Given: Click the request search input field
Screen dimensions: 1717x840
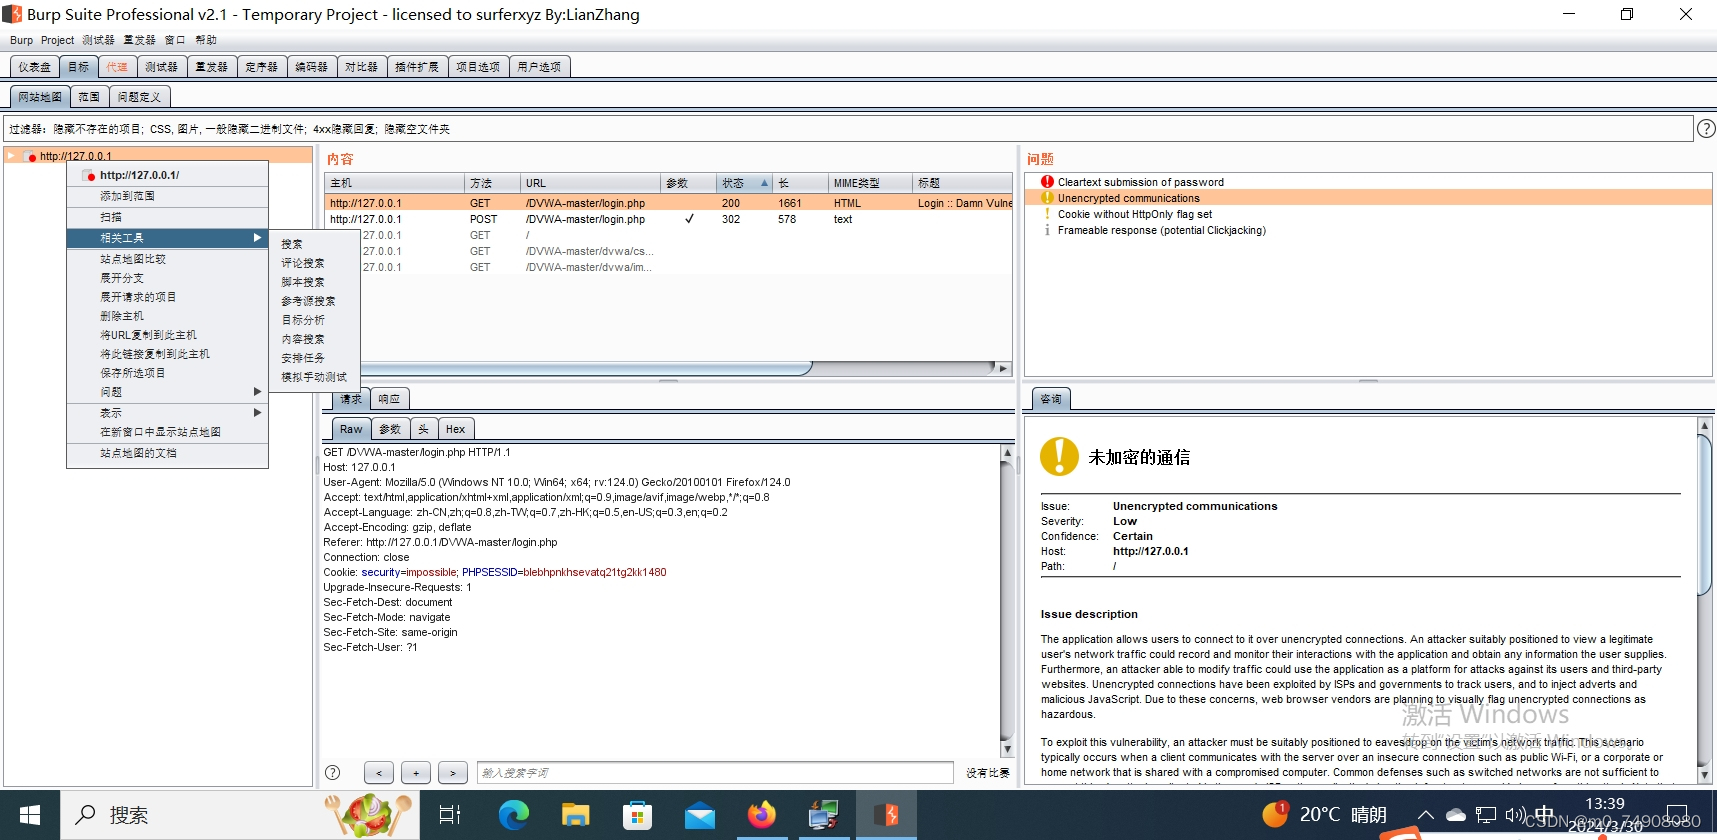Looking at the screenshot, I should (x=715, y=773).
